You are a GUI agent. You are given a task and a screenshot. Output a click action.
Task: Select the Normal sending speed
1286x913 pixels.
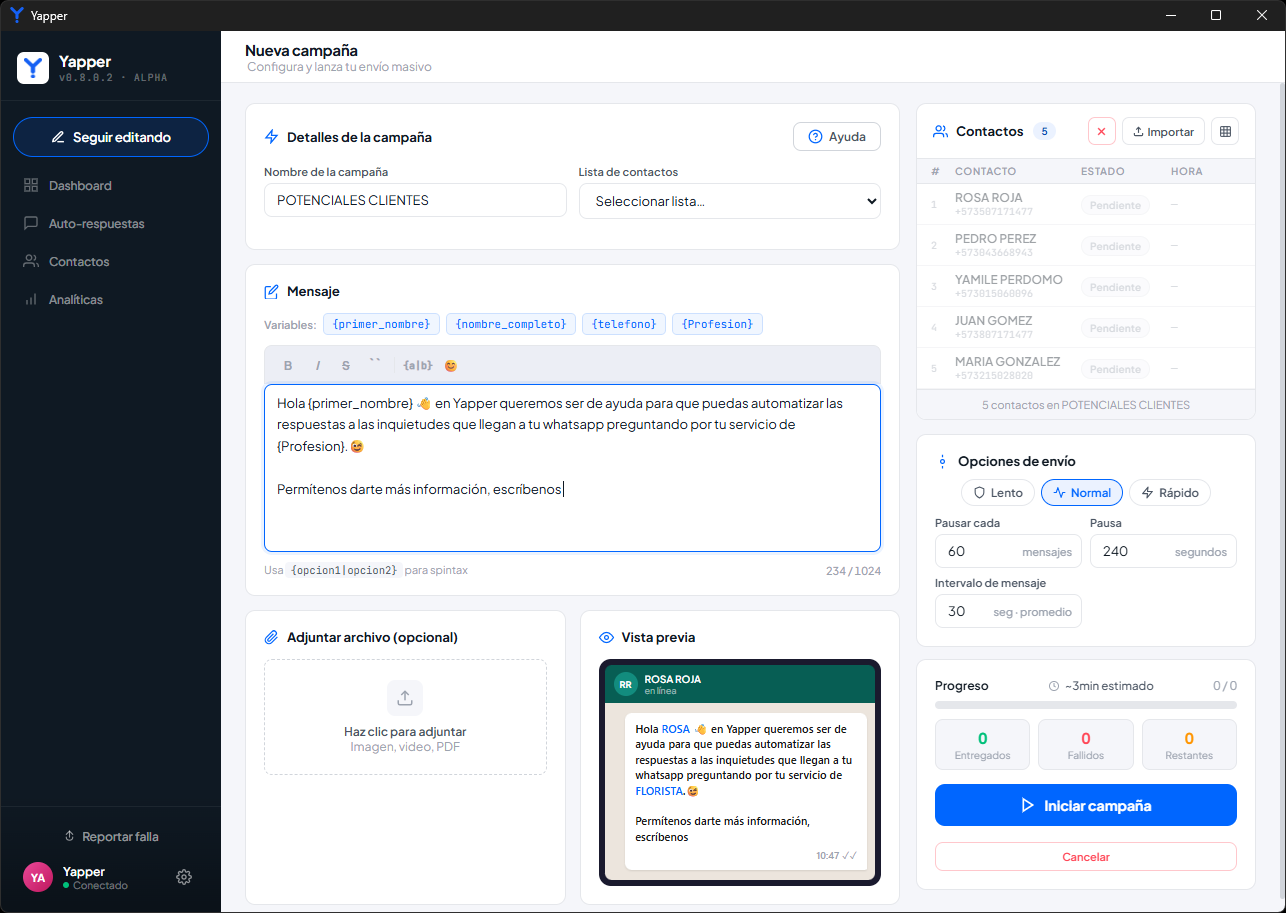tap(1082, 492)
